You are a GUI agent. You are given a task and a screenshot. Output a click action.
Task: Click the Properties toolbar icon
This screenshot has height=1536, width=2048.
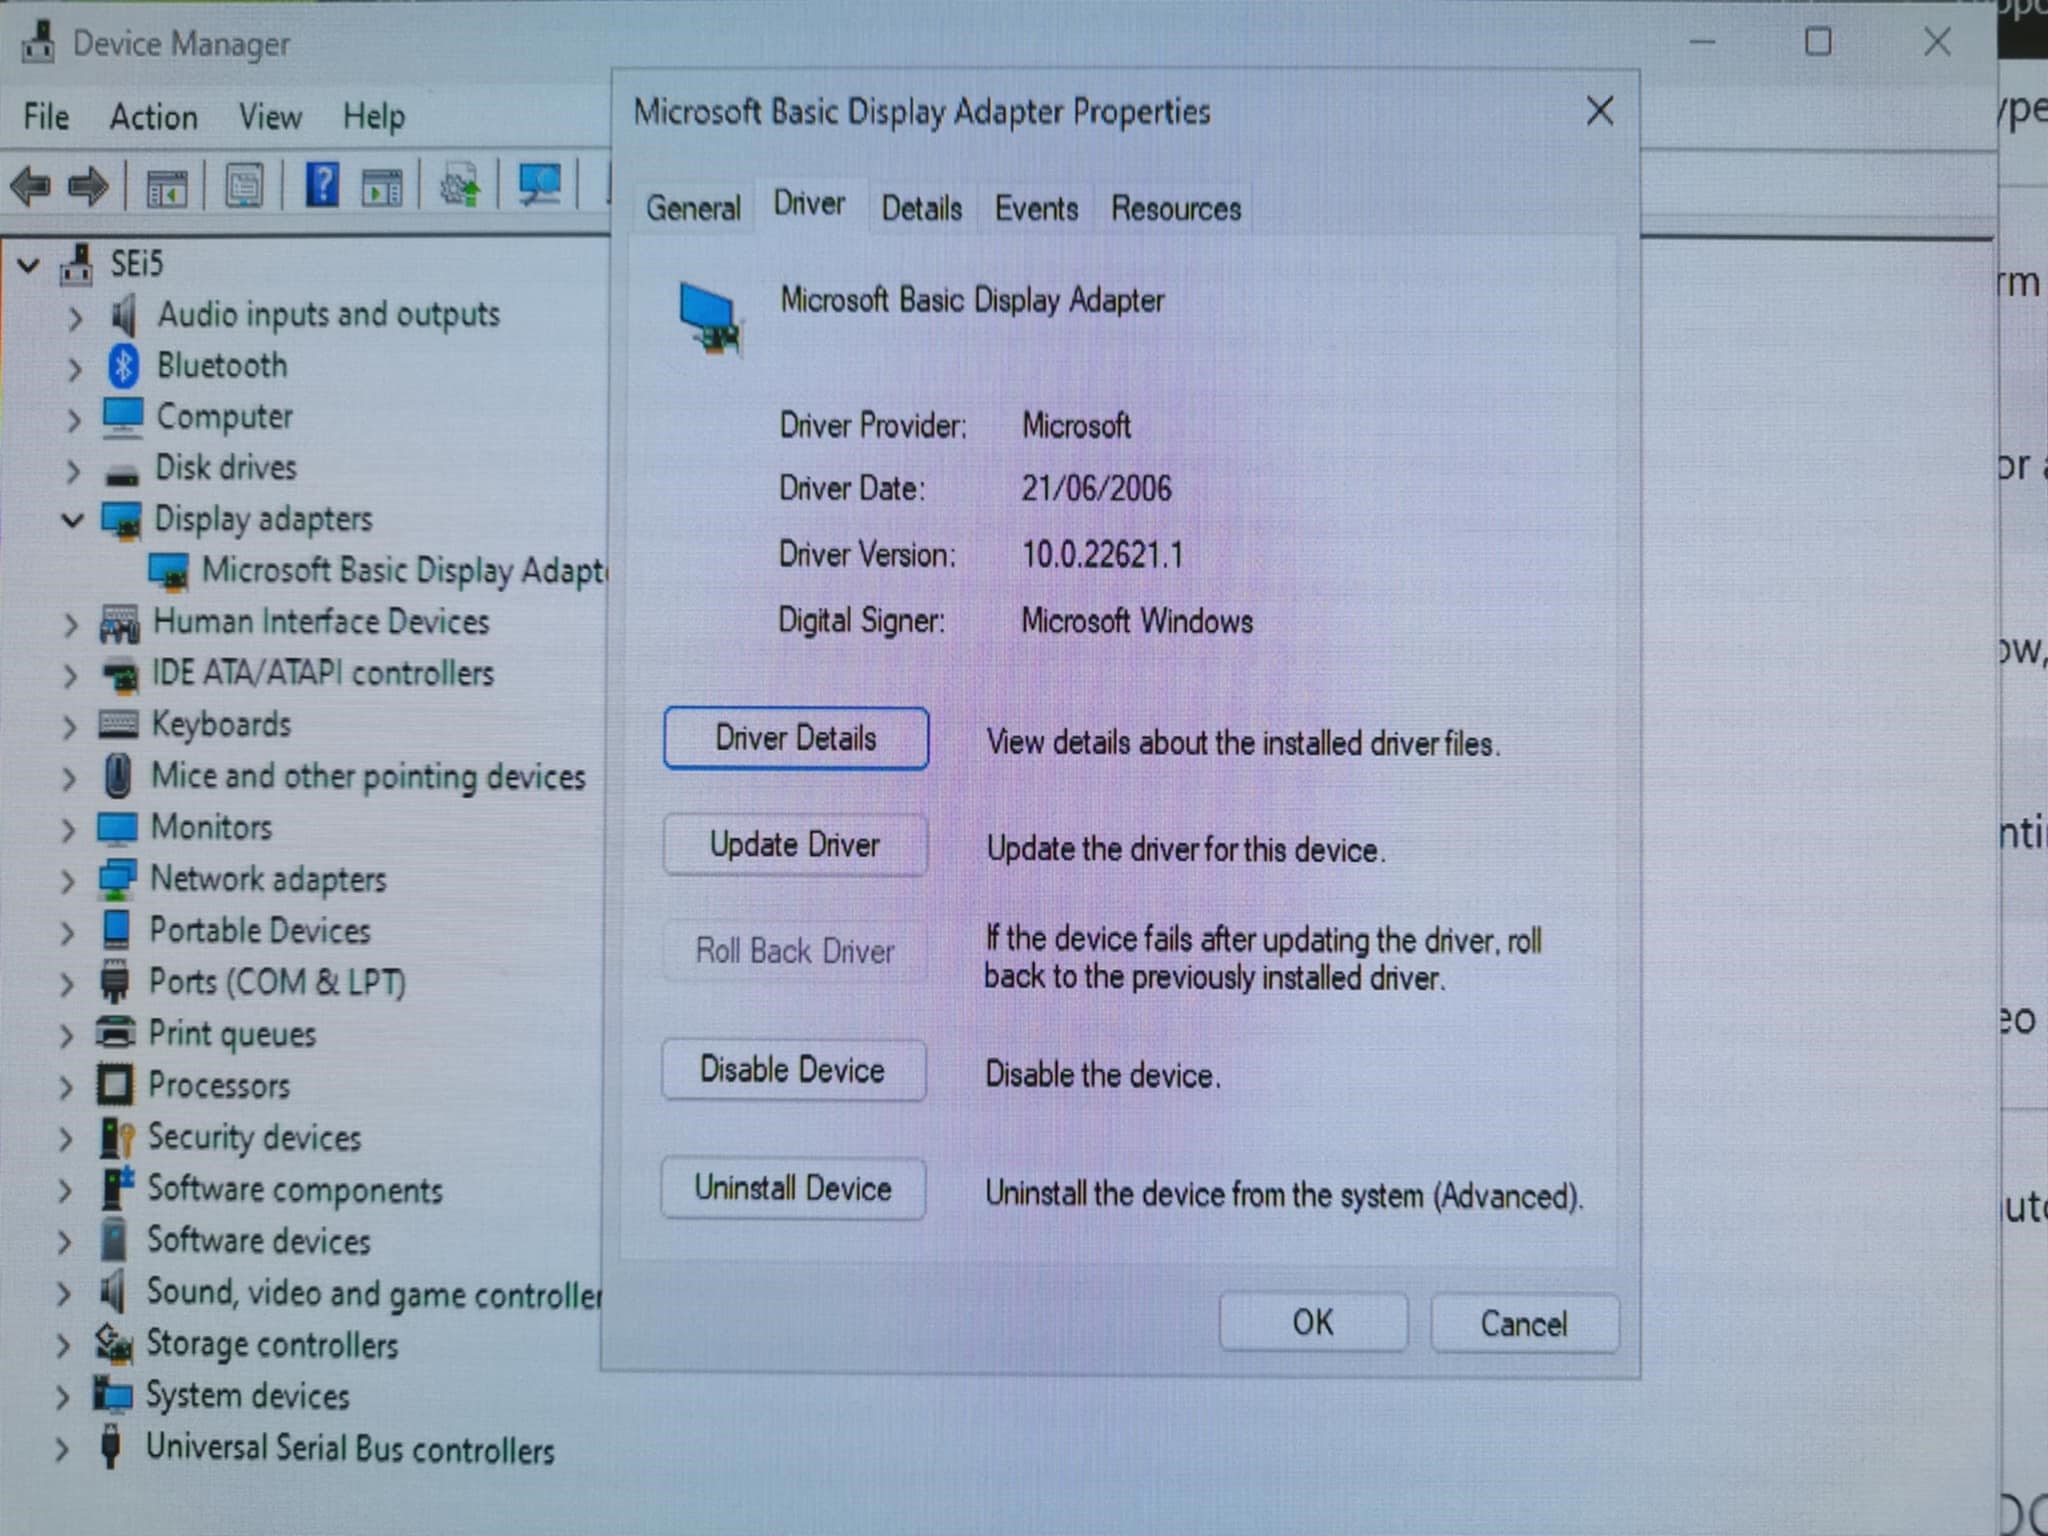244,185
